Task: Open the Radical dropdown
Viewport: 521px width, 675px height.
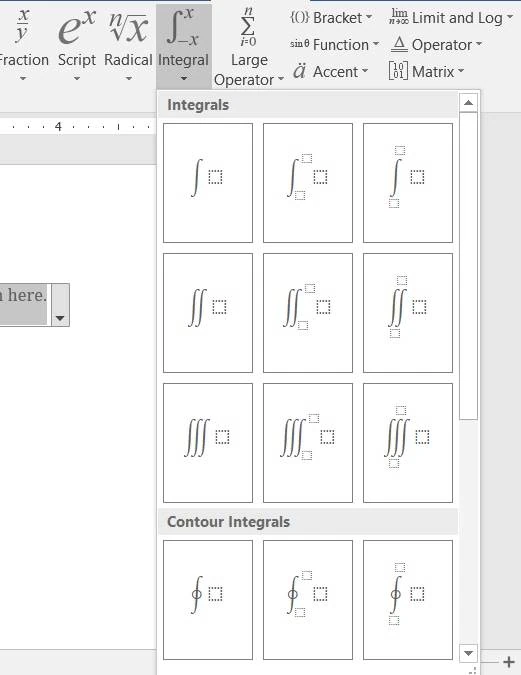Action: (x=128, y=45)
